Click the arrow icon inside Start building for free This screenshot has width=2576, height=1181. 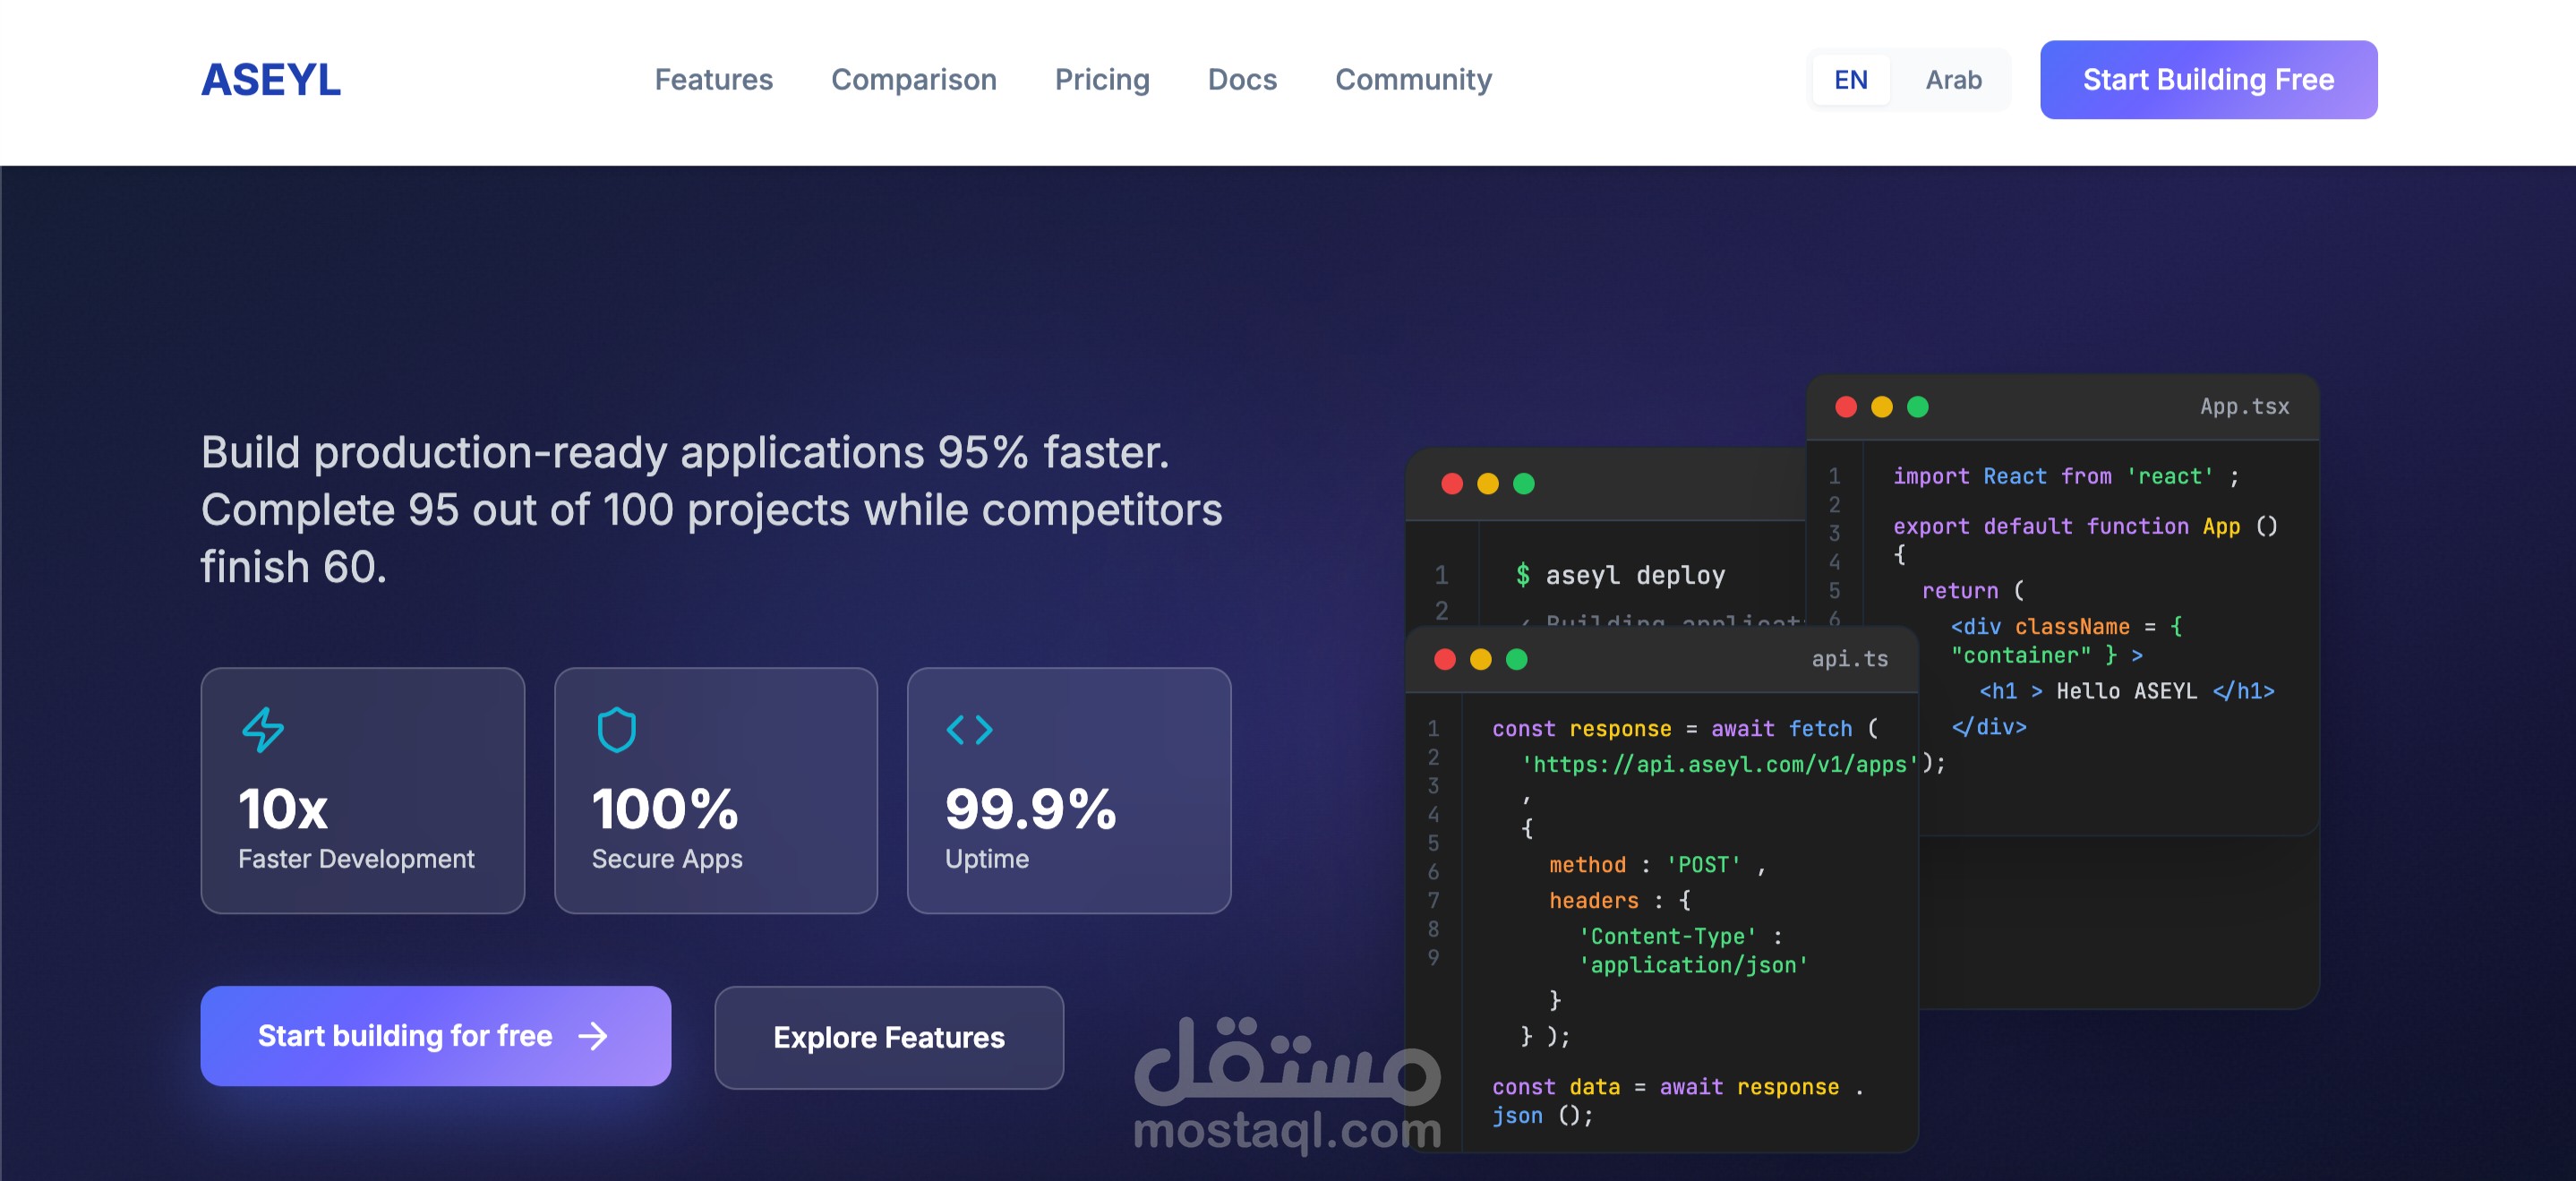pos(594,1036)
